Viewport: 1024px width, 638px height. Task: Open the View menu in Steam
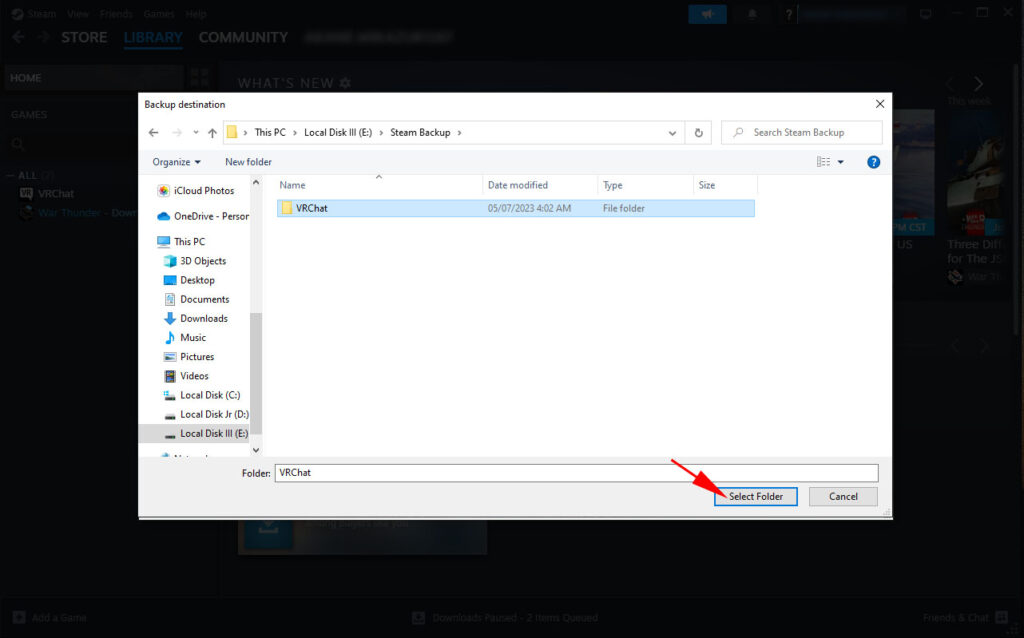coord(78,14)
